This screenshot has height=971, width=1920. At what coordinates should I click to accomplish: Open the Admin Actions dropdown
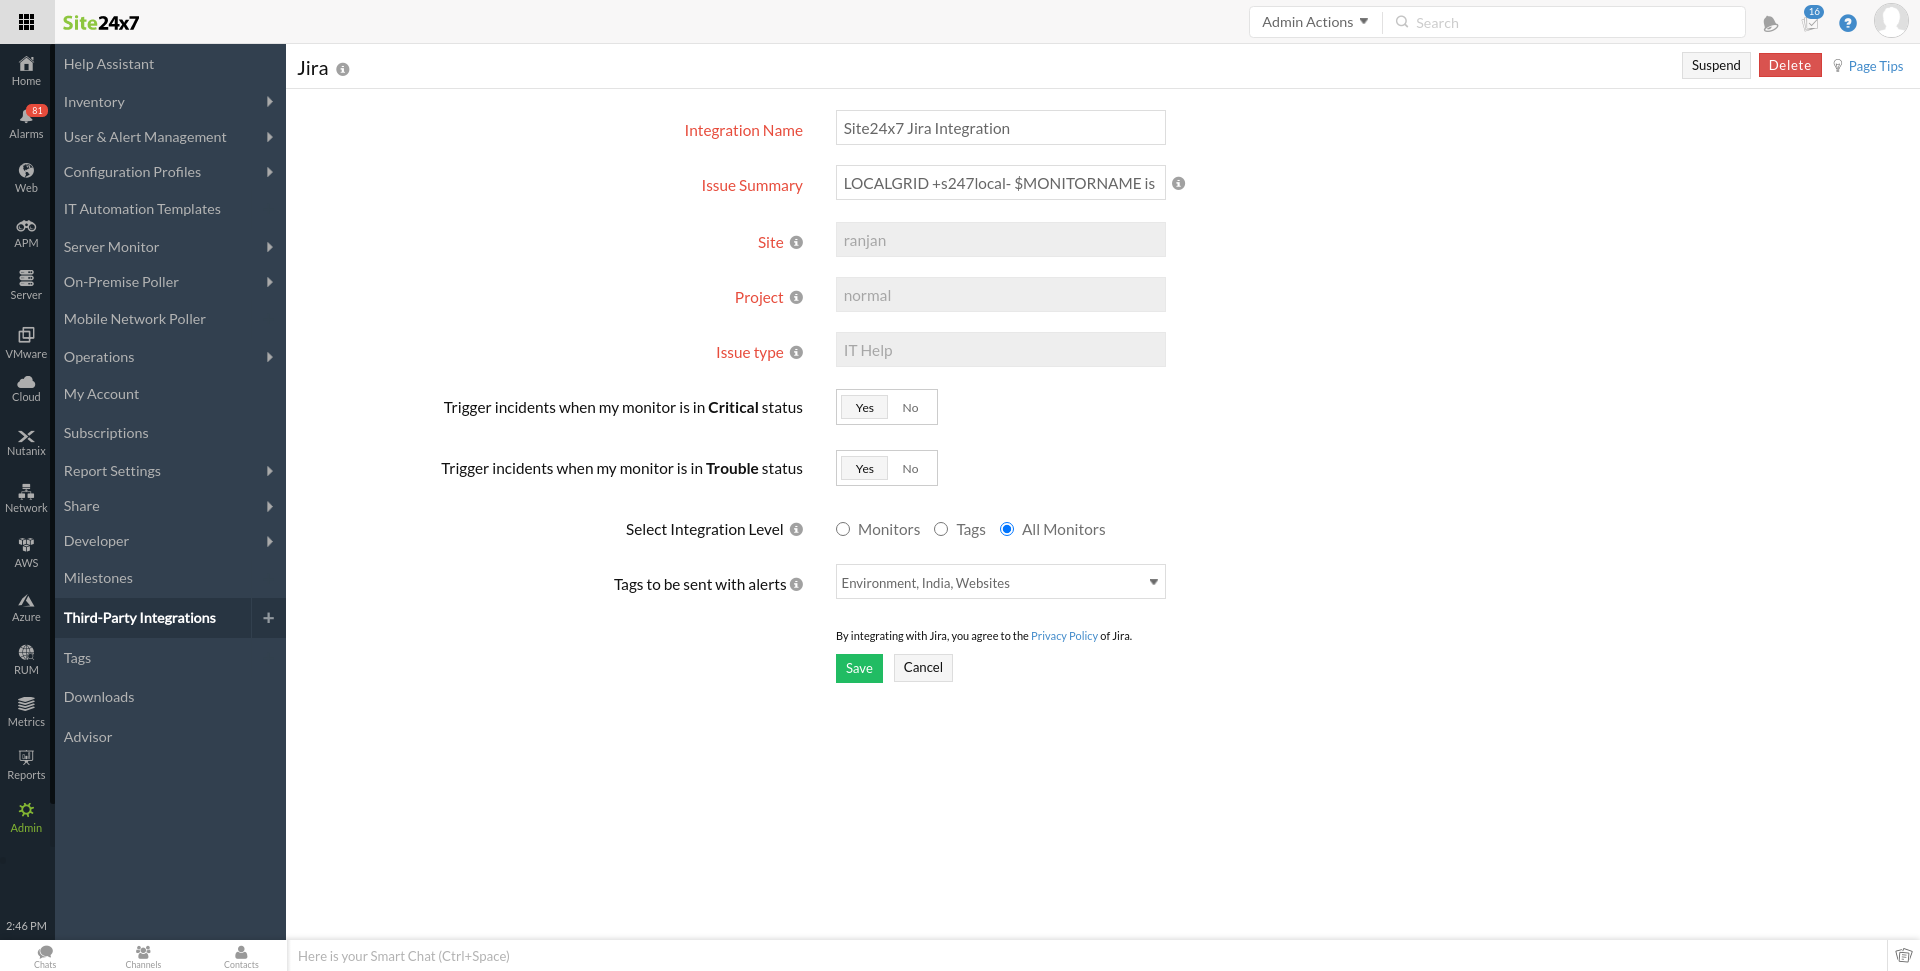pos(1314,22)
